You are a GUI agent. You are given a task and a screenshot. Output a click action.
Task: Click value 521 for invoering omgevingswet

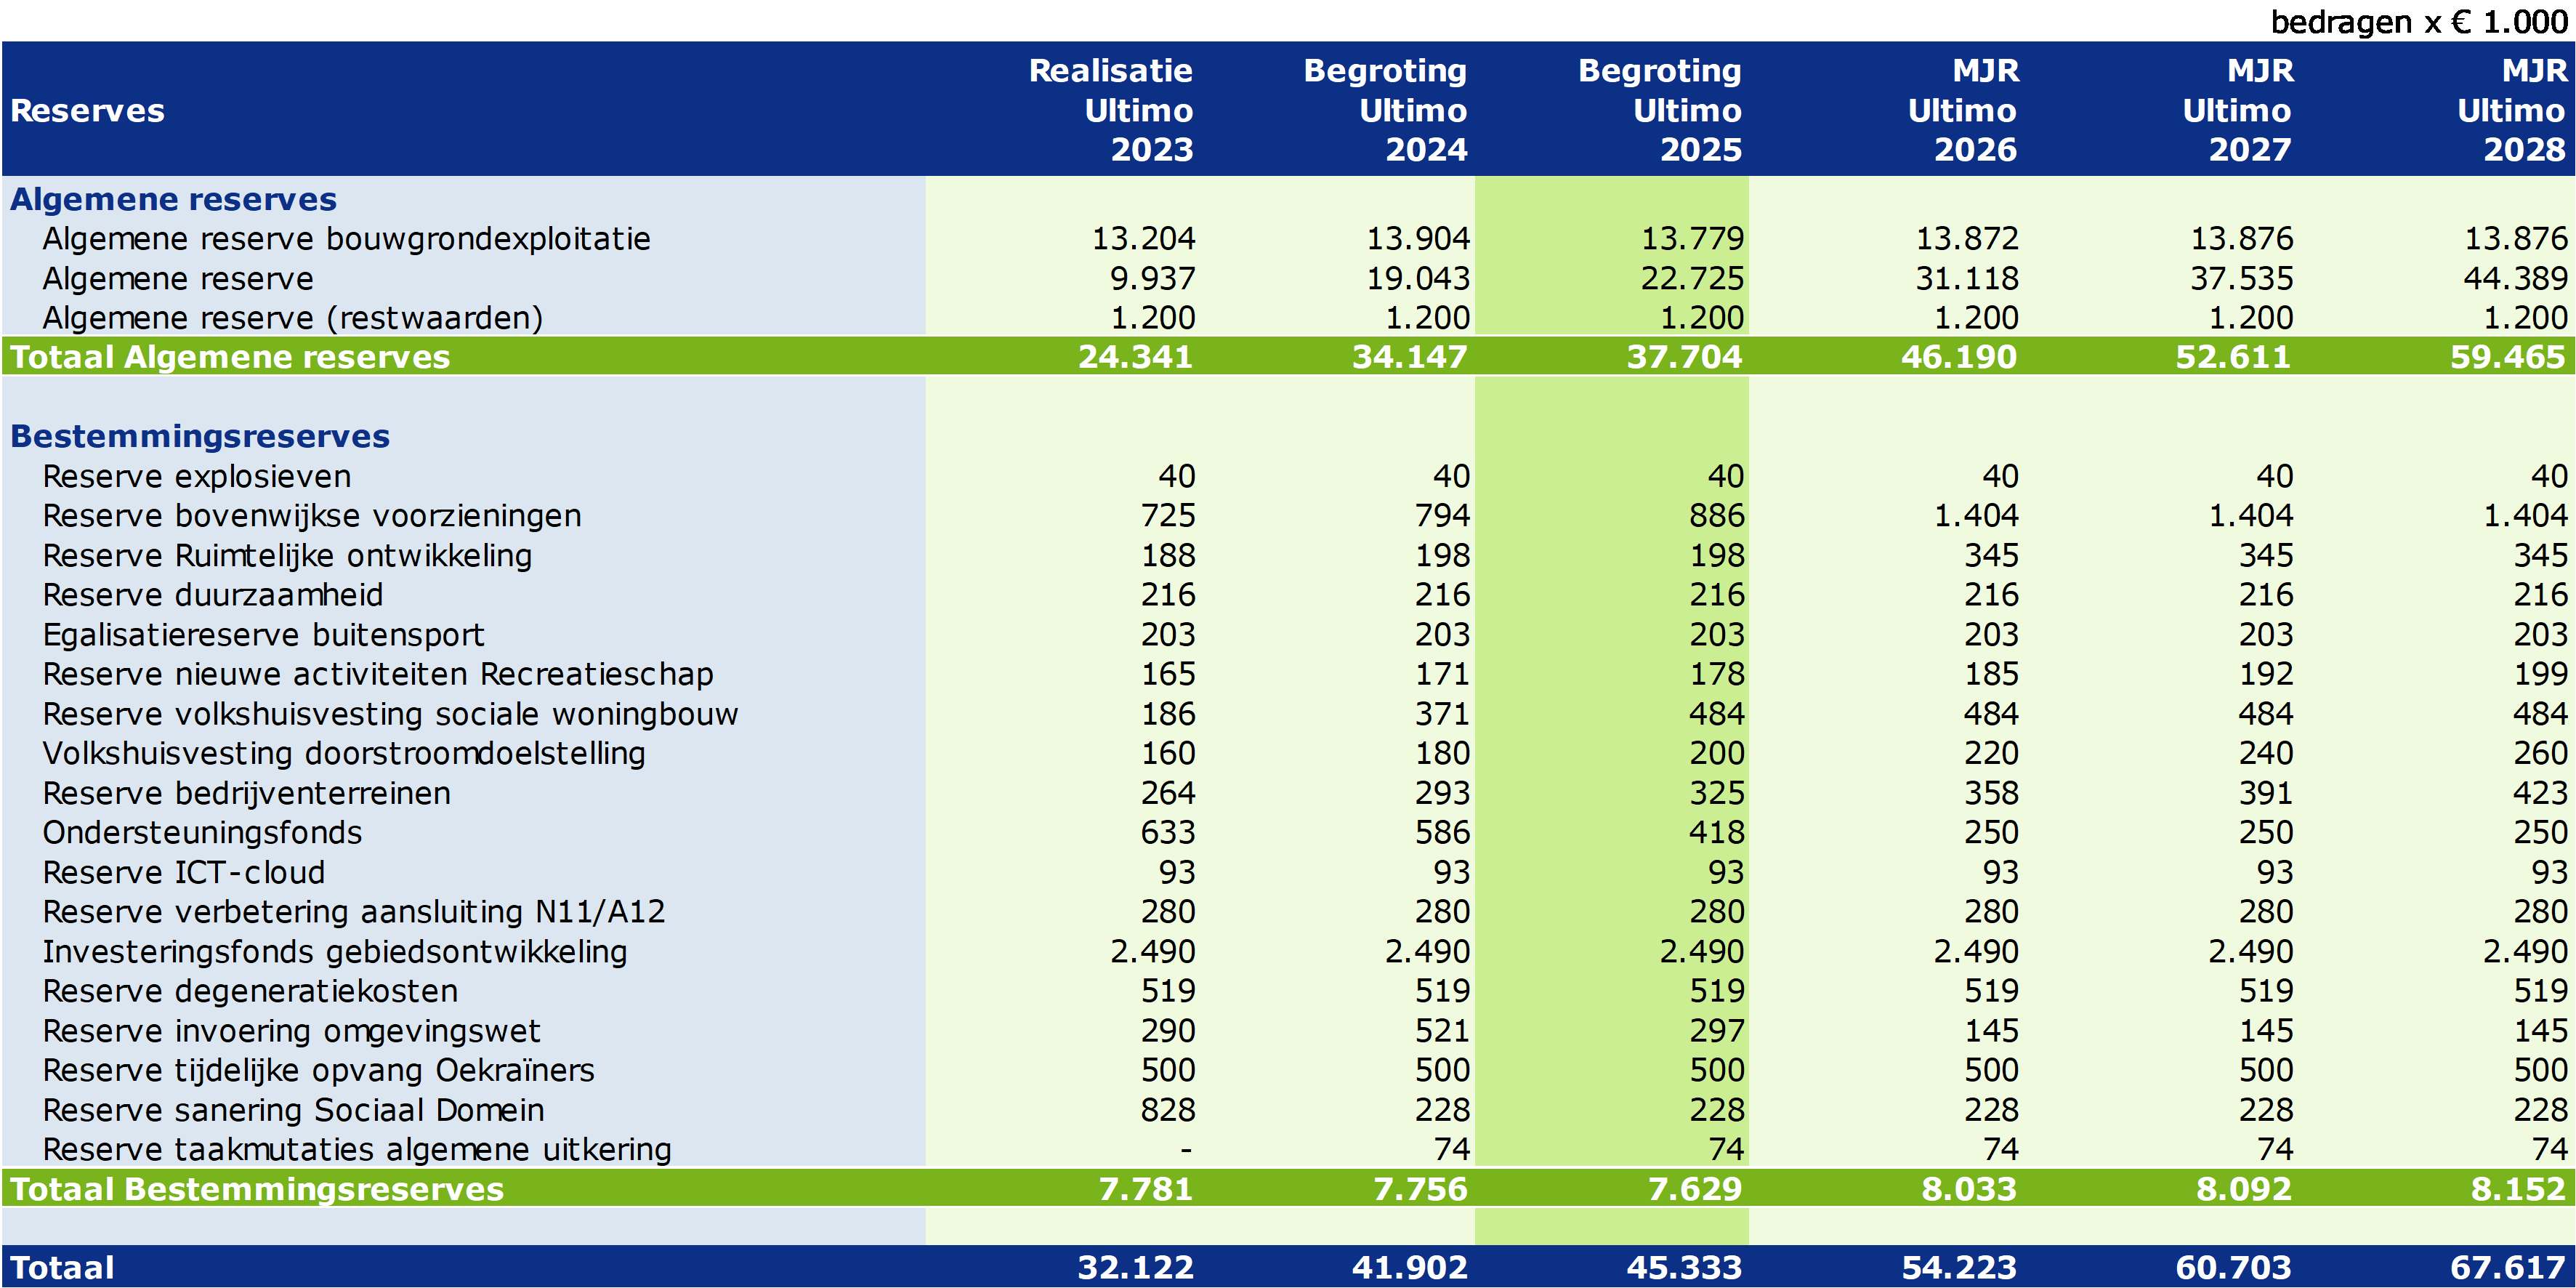click(1442, 1031)
